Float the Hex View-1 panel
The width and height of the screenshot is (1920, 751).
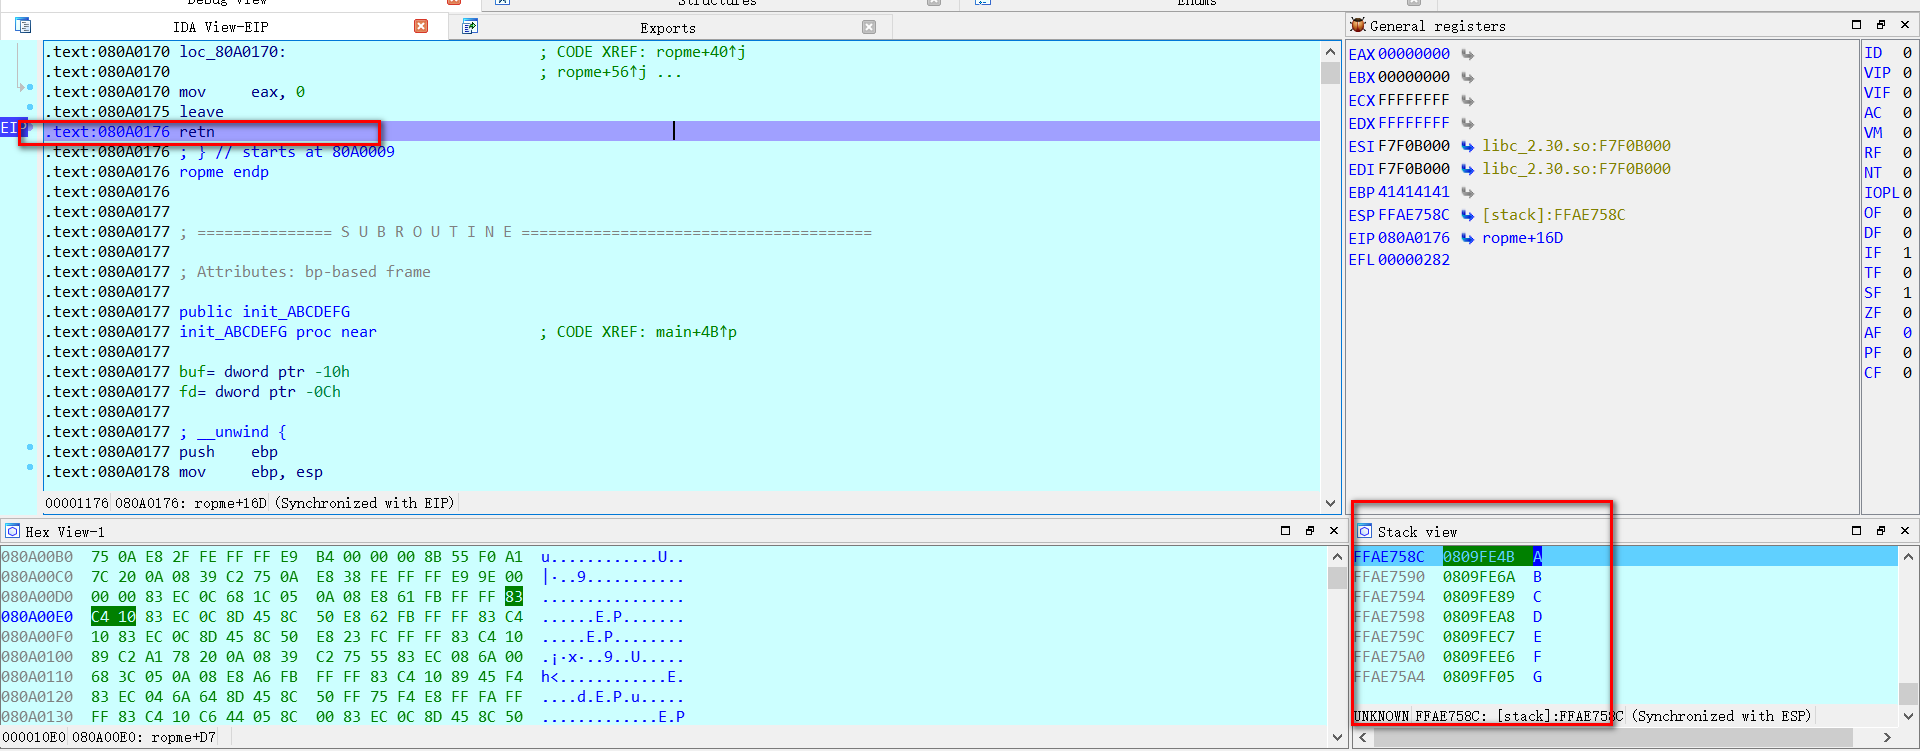(1309, 531)
